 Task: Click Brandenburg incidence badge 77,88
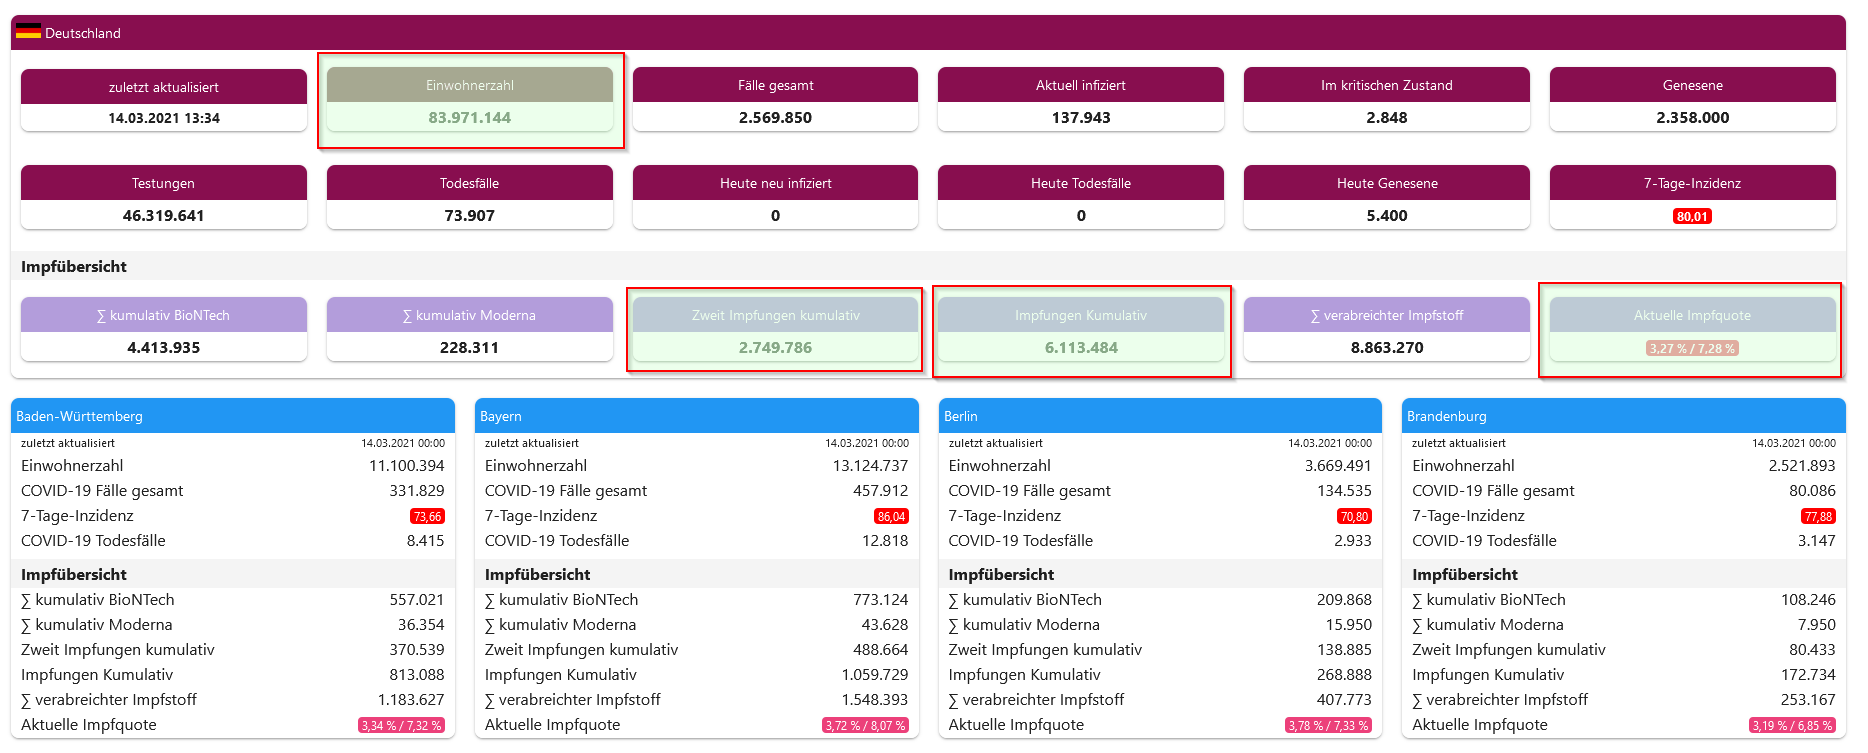[1818, 517]
